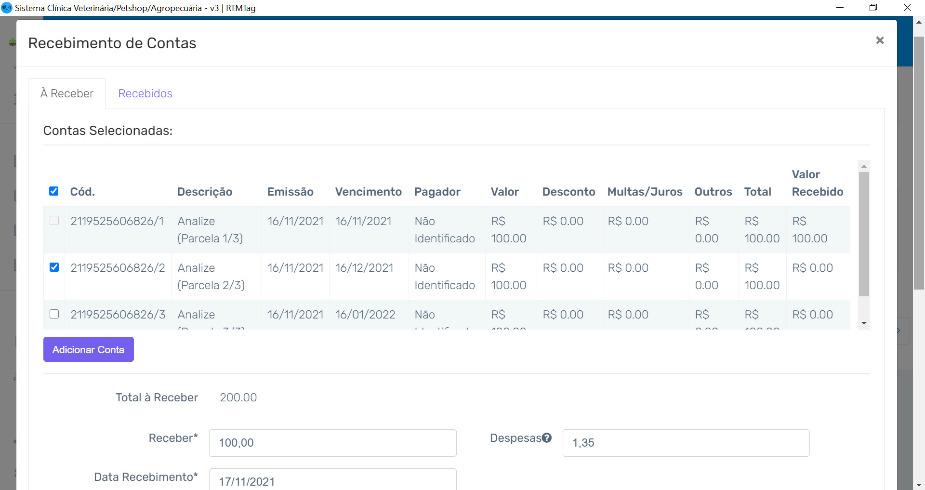Image resolution: width=925 pixels, height=490 pixels.
Task: Focus the Despesas input field
Action: coord(685,443)
